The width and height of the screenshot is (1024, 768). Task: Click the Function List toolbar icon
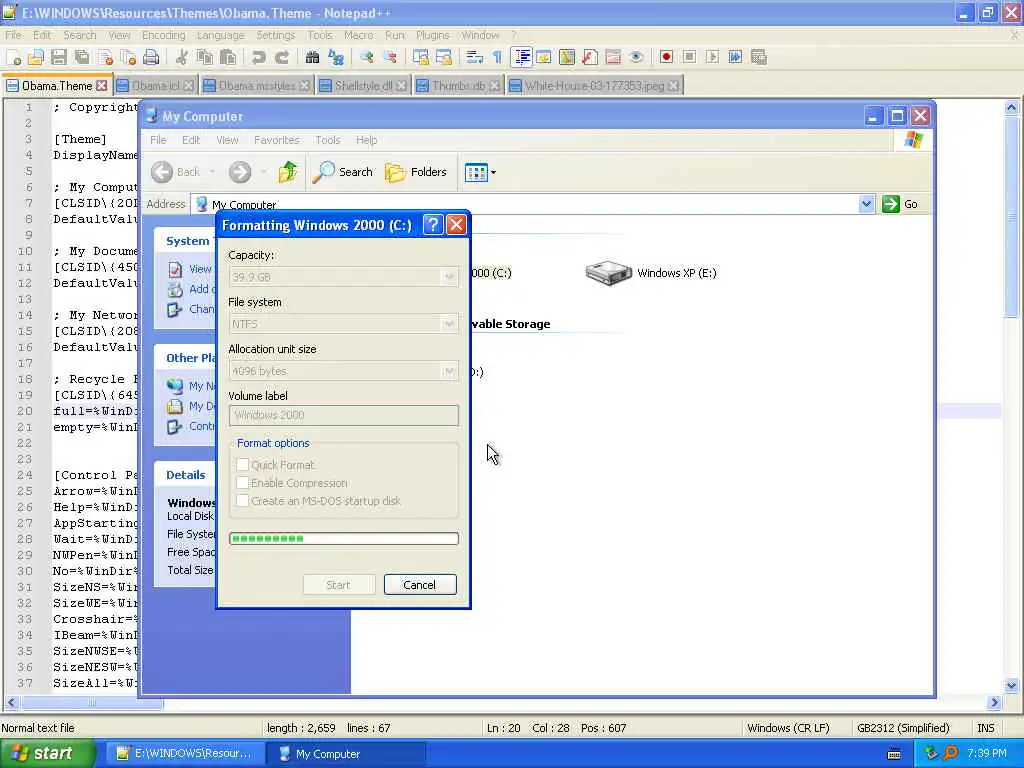[590, 57]
